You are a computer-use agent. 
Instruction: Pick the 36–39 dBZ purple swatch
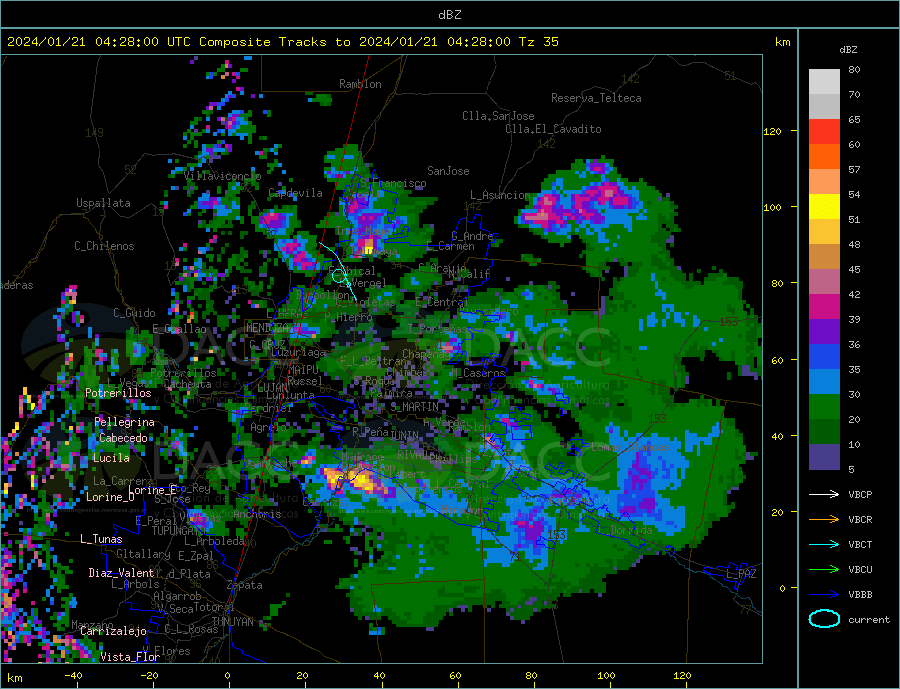click(x=824, y=332)
